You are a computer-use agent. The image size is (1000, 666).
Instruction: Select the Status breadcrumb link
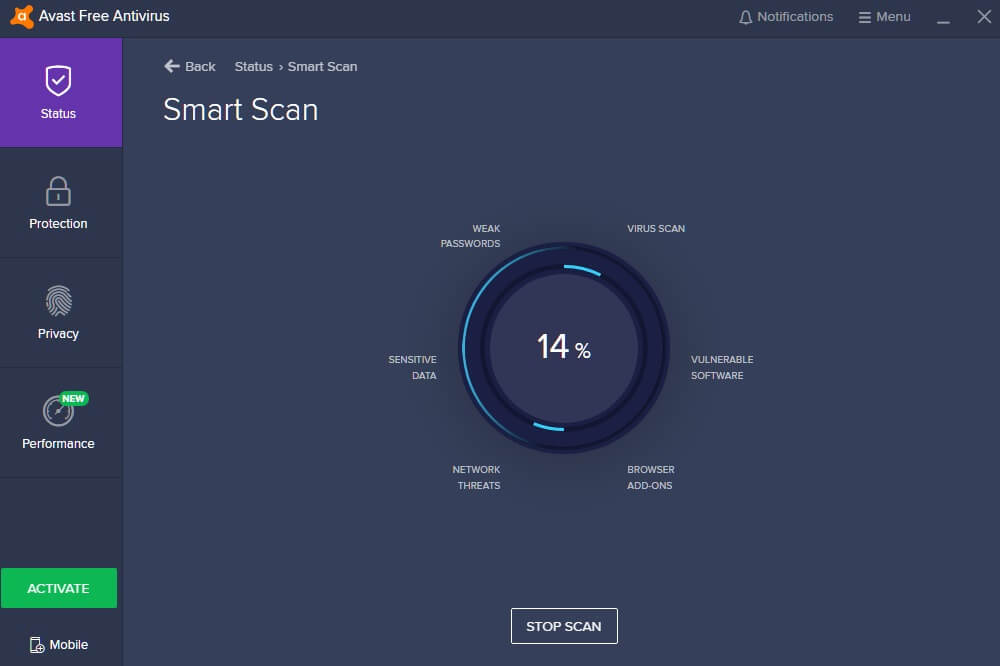click(253, 66)
